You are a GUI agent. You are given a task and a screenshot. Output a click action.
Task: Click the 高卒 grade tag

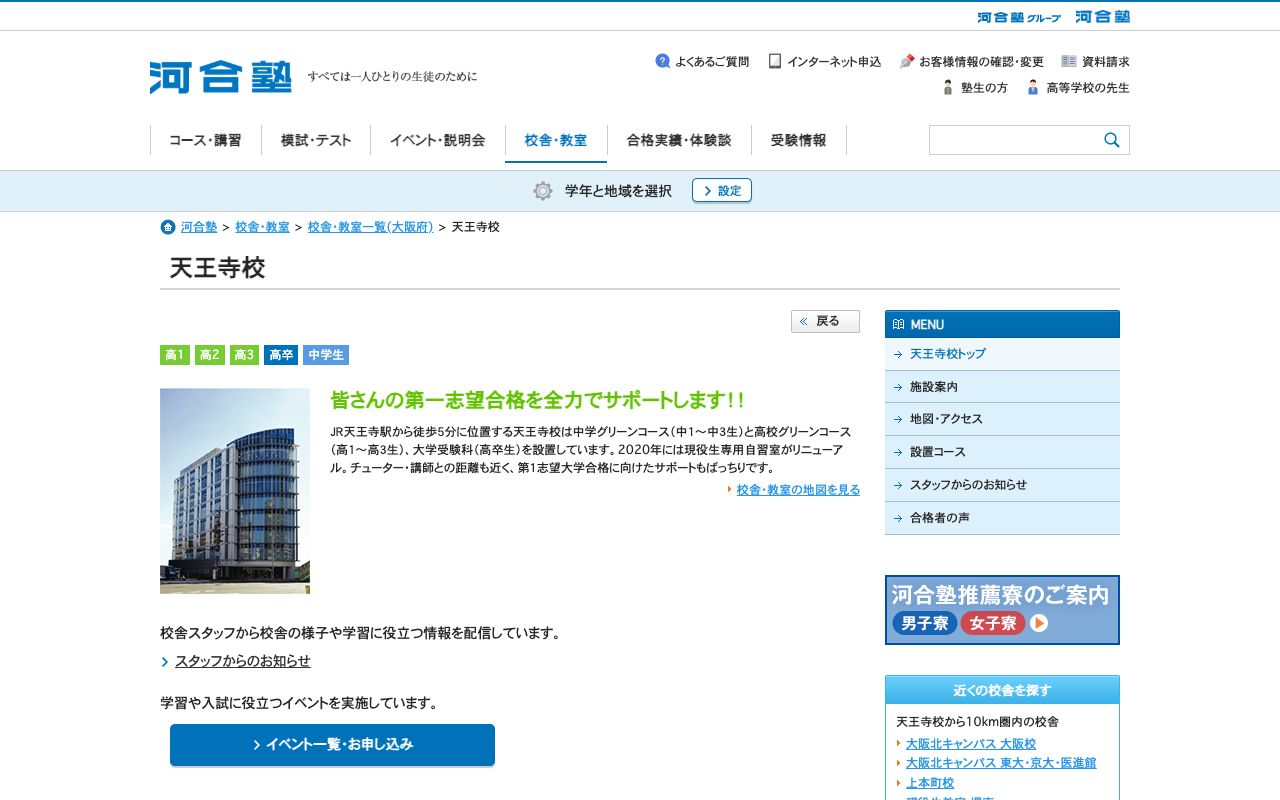pyautogui.click(x=281, y=355)
